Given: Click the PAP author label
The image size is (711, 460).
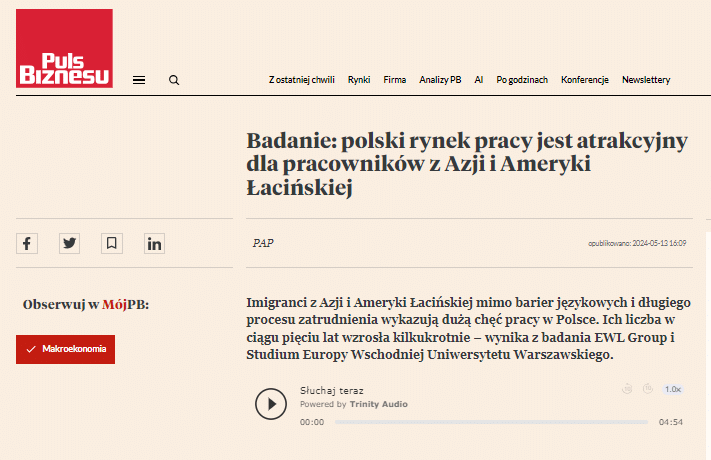Looking at the screenshot, I should click(x=263, y=243).
